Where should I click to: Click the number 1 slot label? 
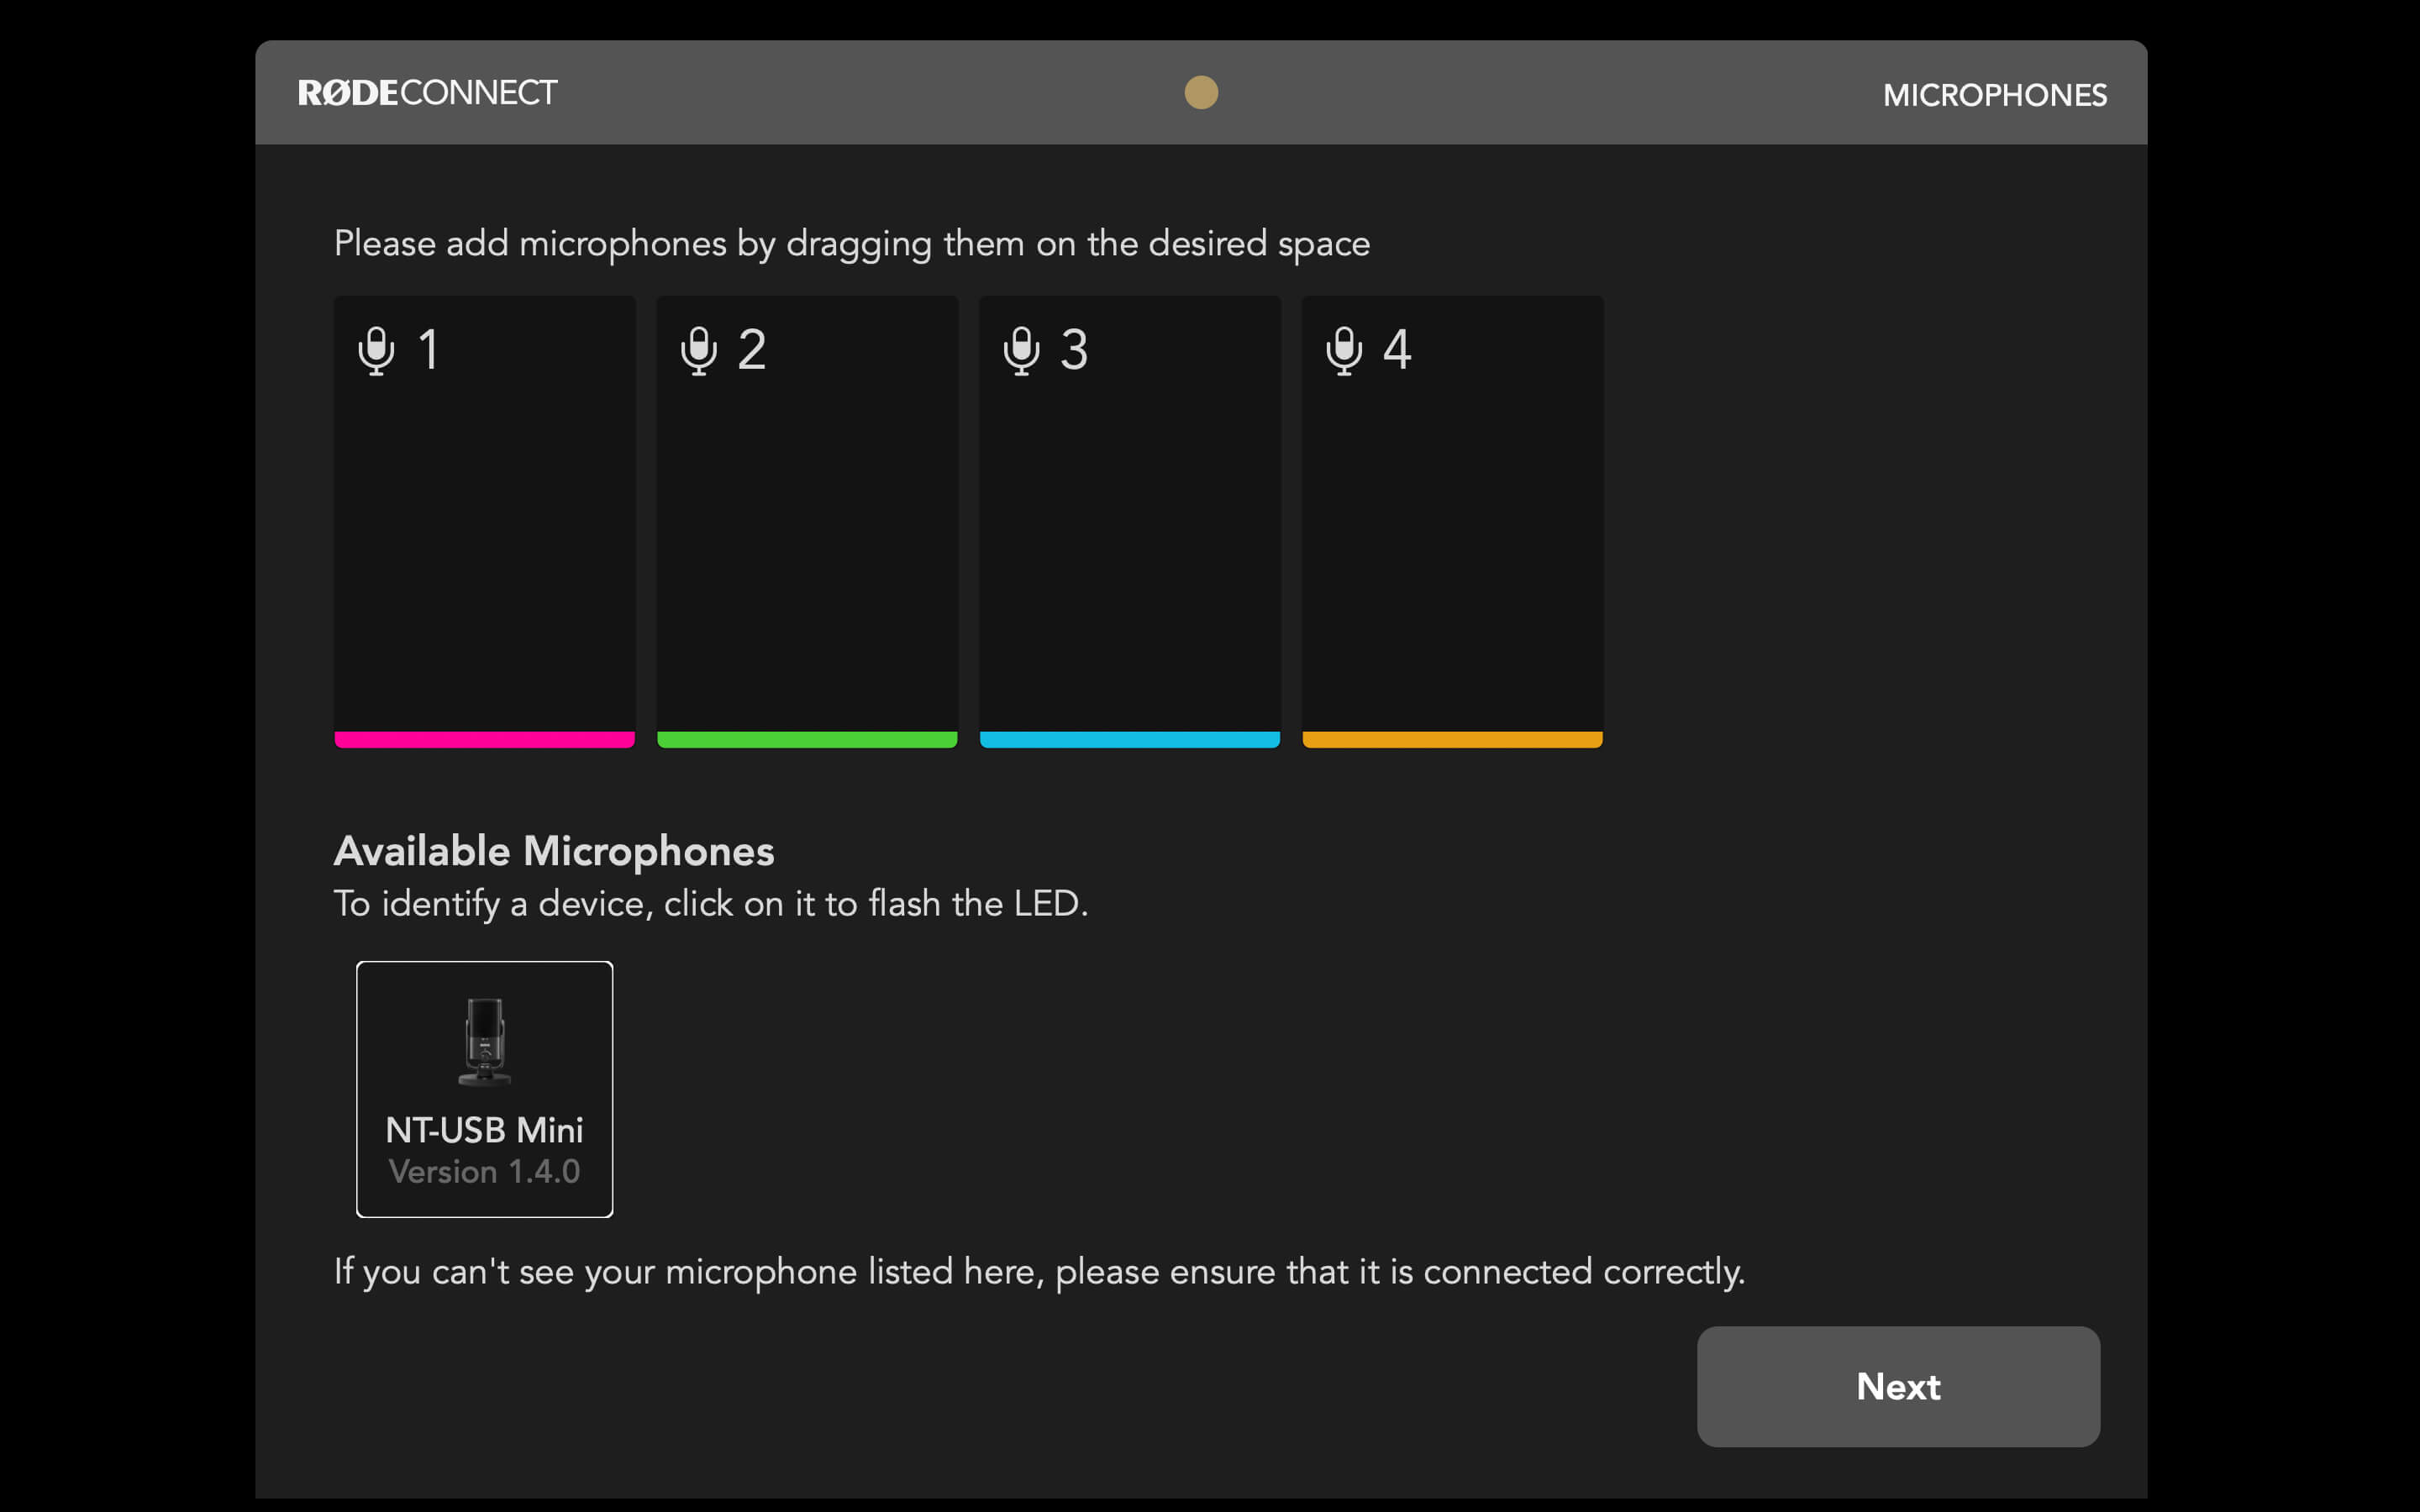[x=429, y=351]
